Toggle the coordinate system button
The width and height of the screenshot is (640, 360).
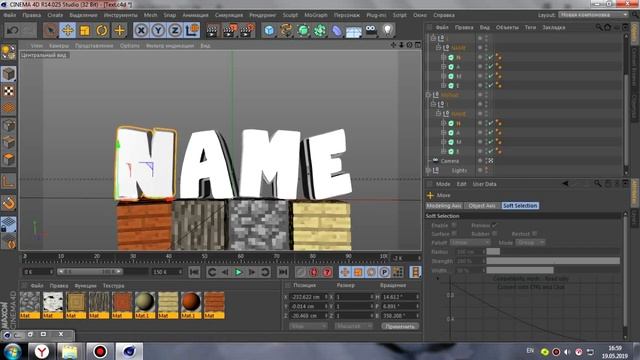pyautogui.click(x=192, y=30)
